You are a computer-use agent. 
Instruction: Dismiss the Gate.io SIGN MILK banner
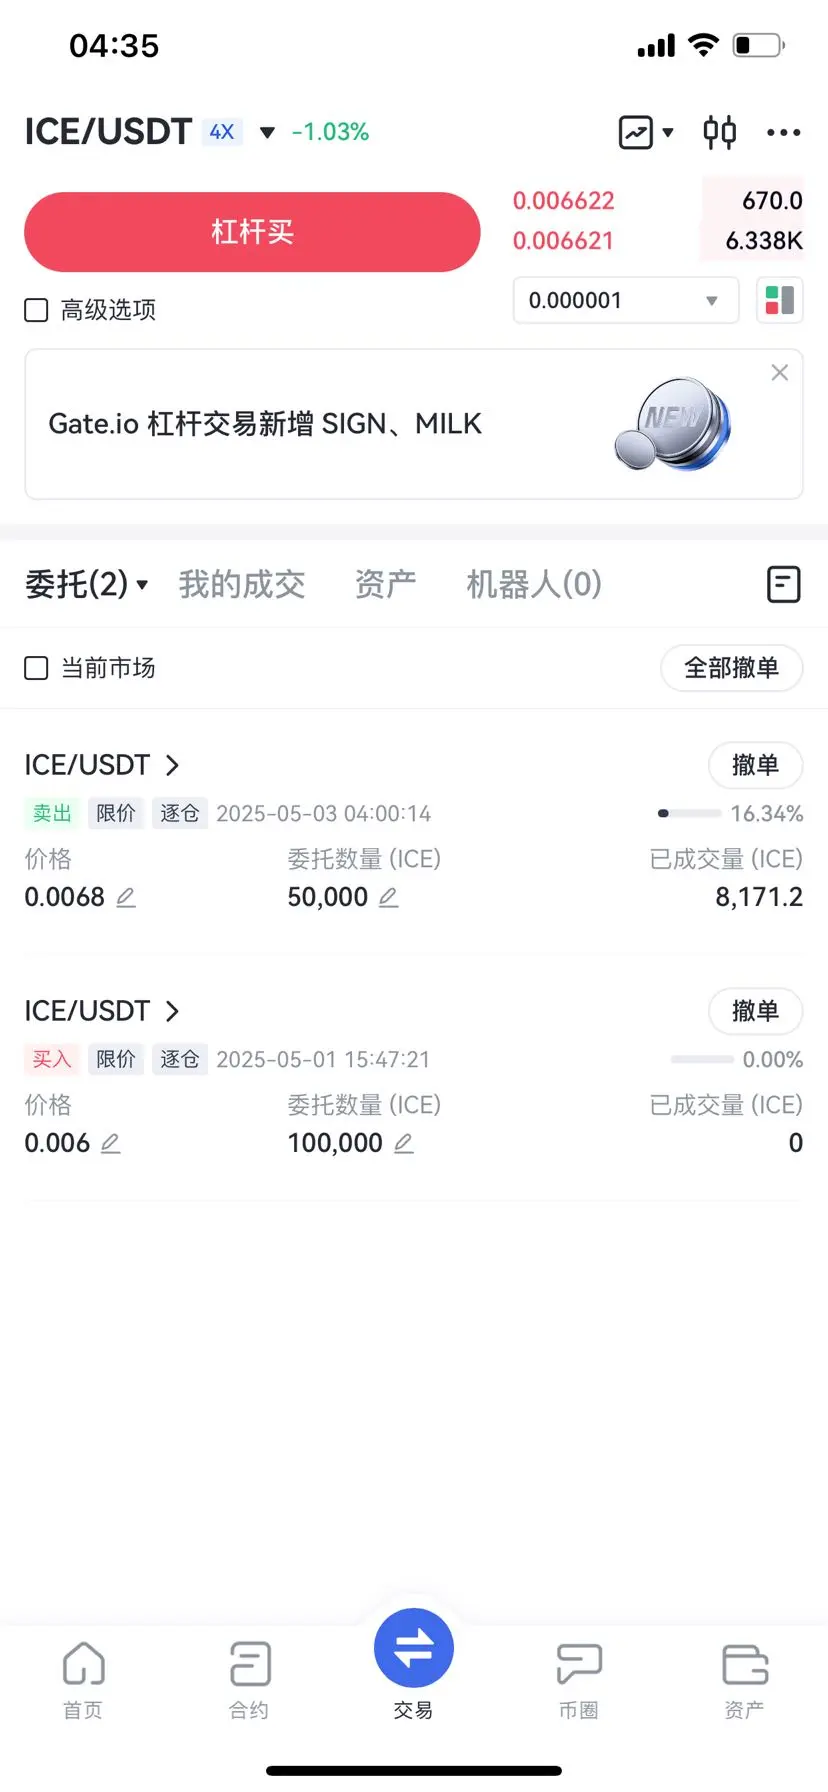(x=780, y=372)
